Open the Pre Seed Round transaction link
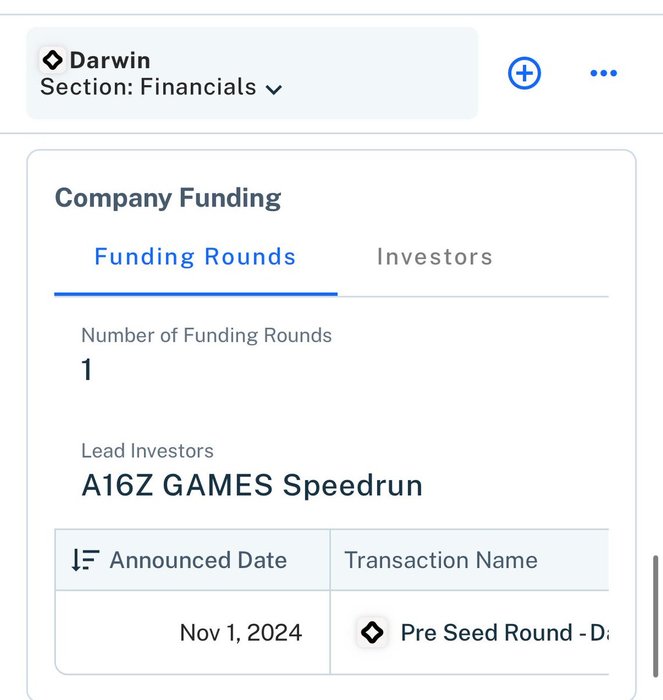This screenshot has width=663, height=700. 504,632
